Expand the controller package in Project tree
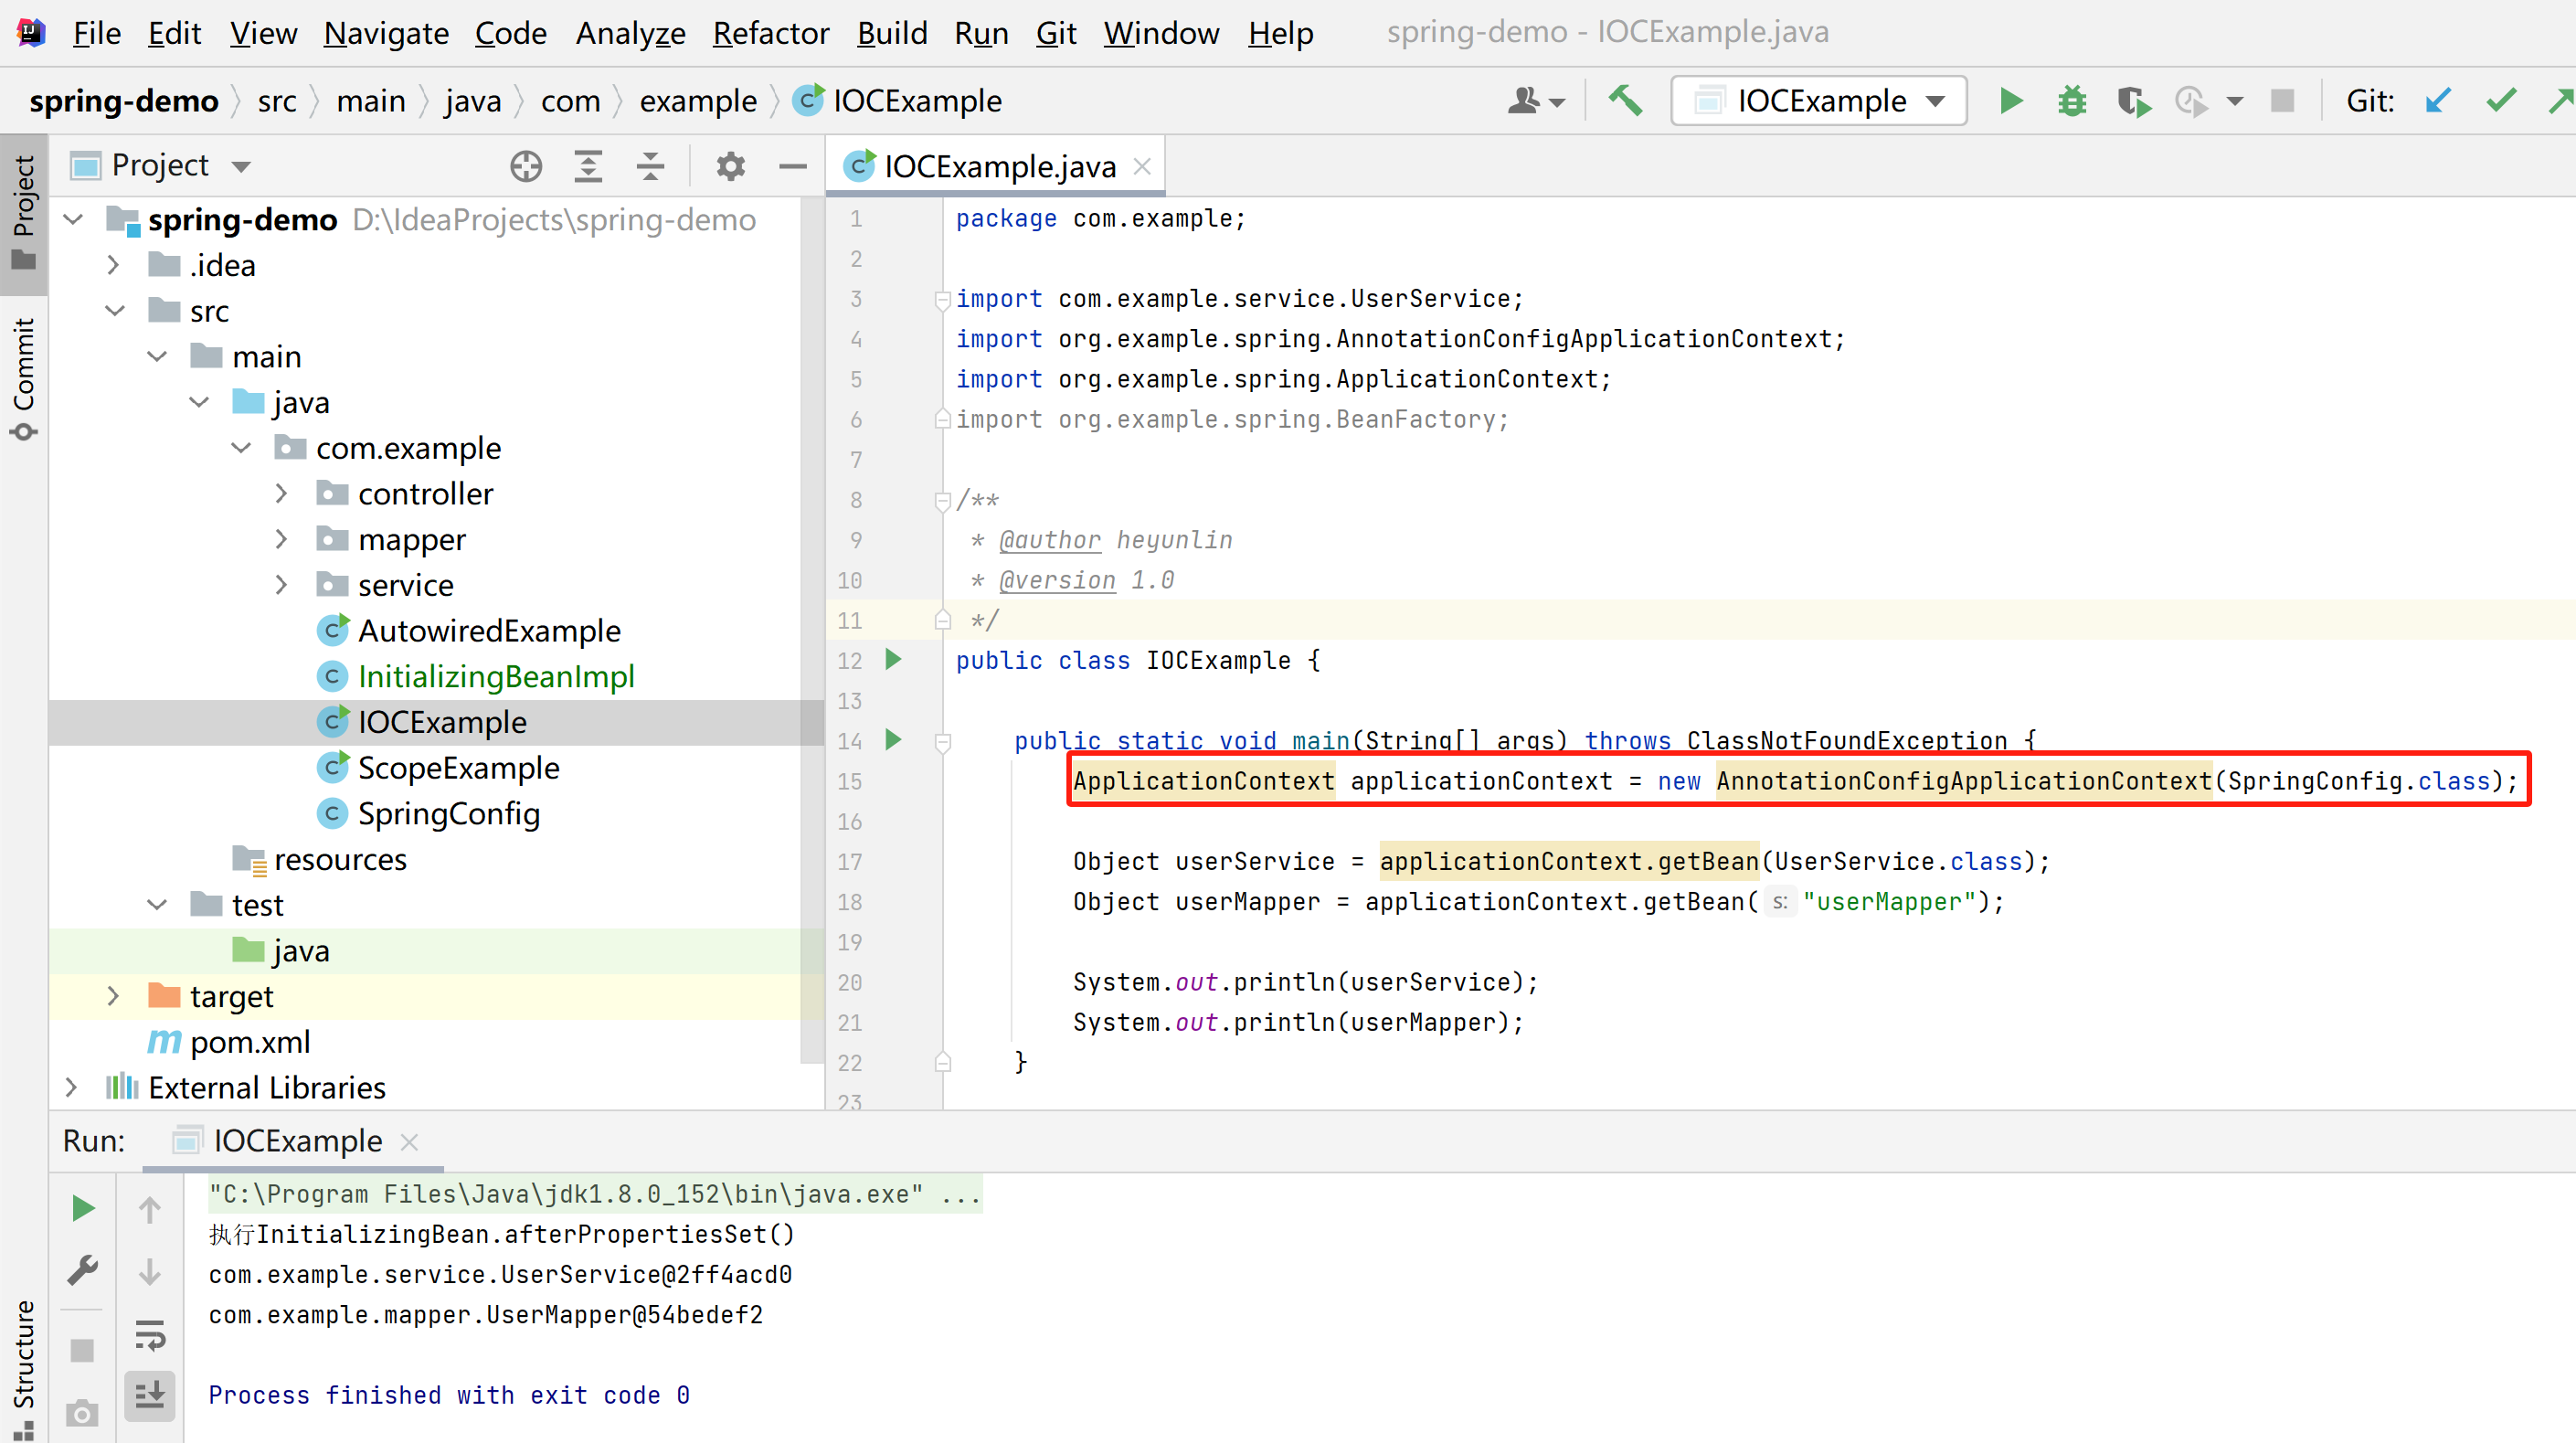2576x1443 pixels. click(281, 493)
